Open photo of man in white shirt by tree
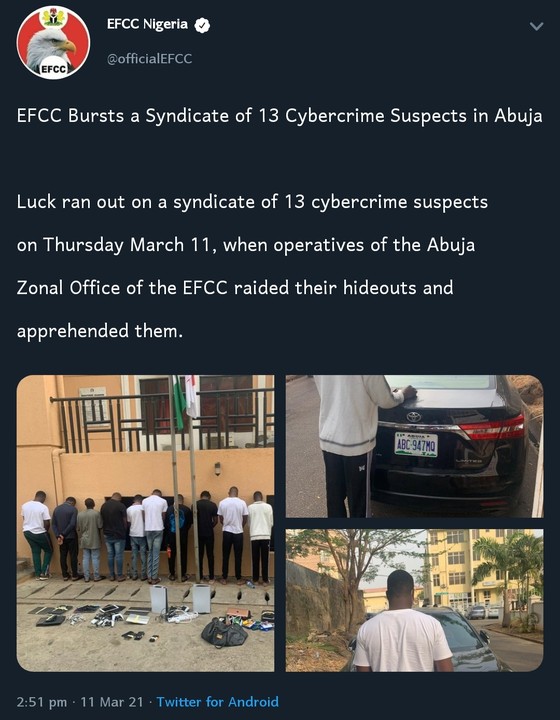The height and width of the screenshot is (720, 560). [414, 600]
